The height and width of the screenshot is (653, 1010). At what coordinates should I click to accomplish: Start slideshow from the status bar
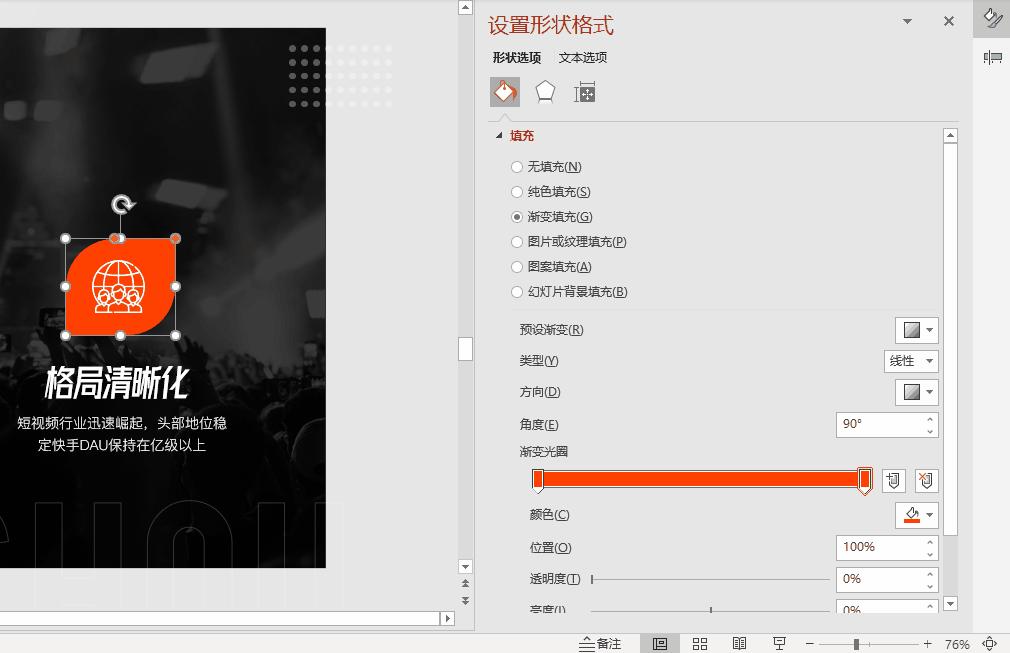(780, 643)
